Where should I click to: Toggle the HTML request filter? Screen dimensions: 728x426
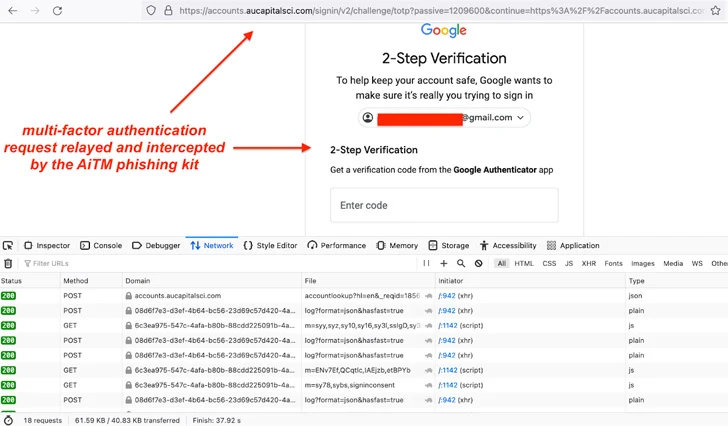(x=524, y=264)
